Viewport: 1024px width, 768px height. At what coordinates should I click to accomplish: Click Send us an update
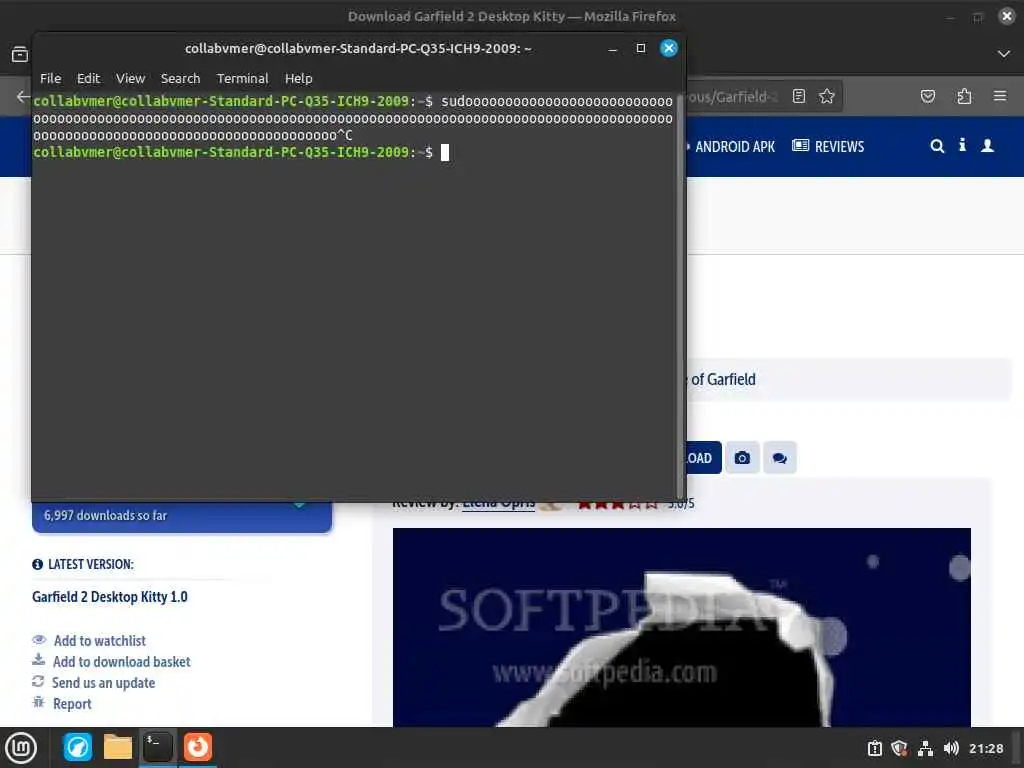tap(103, 682)
